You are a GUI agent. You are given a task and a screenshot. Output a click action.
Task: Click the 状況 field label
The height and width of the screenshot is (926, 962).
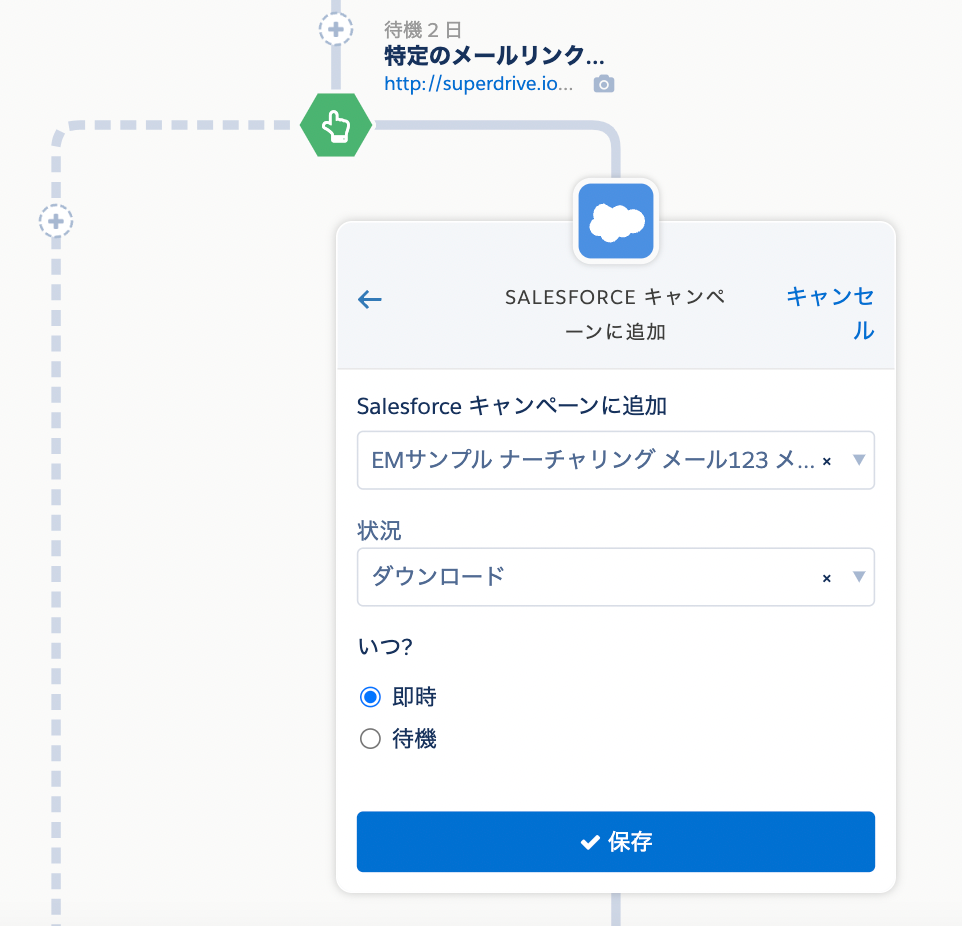pyautogui.click(x=379, y=531)
